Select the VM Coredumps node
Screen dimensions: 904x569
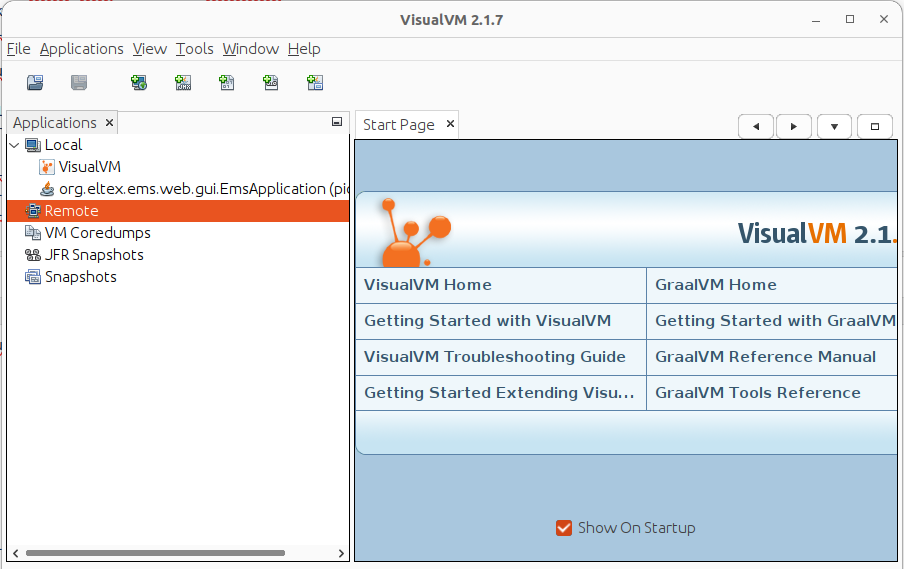[x=97, y=233]
